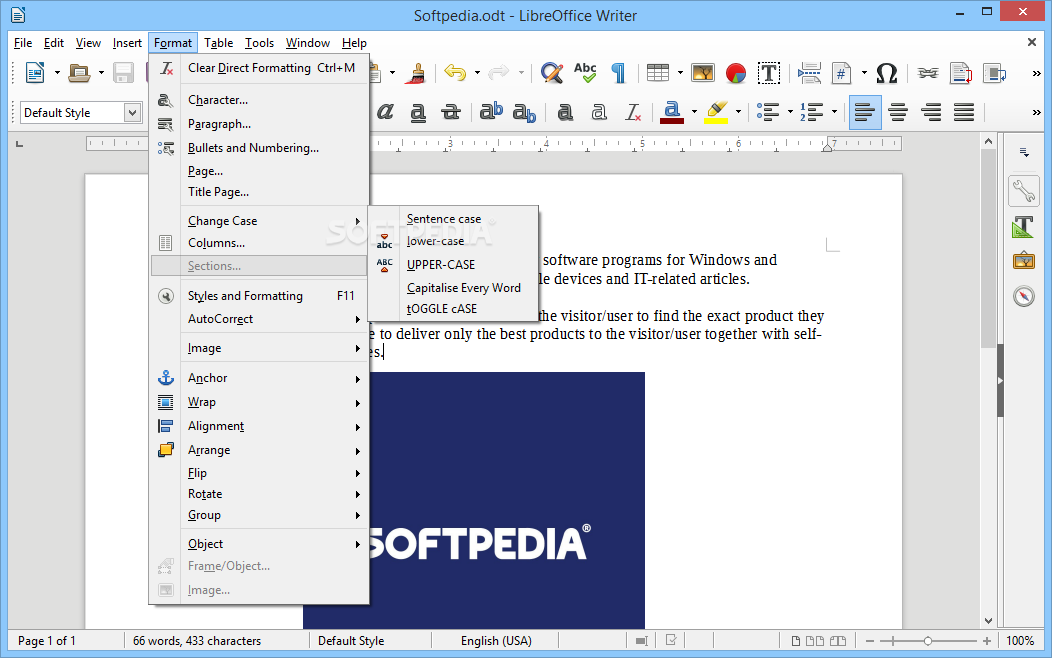This screenshot has width=1052, height=658.
Task: Open the Highlighting color dropdown arrow
Action: pyautogui.click(x=738, y=112)
